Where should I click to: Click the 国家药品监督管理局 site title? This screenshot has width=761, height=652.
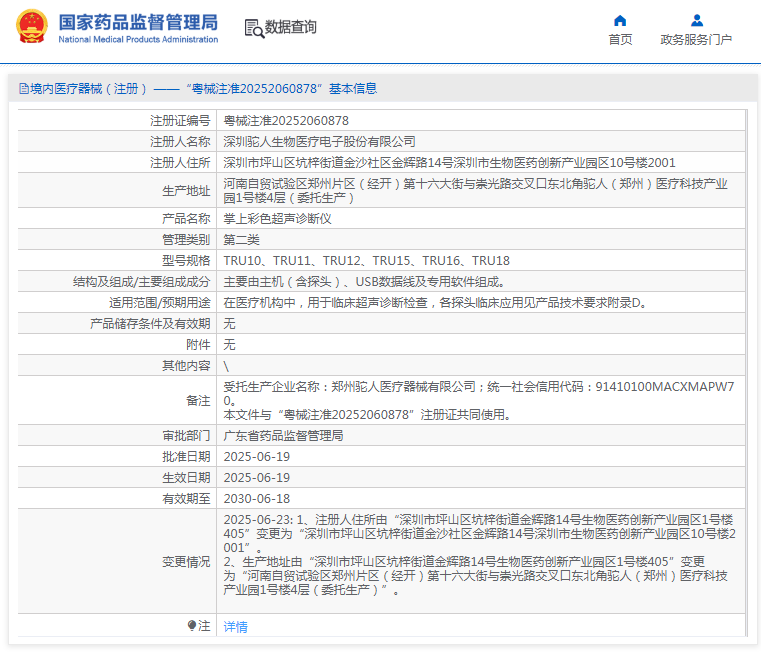[x=138, y=21]
